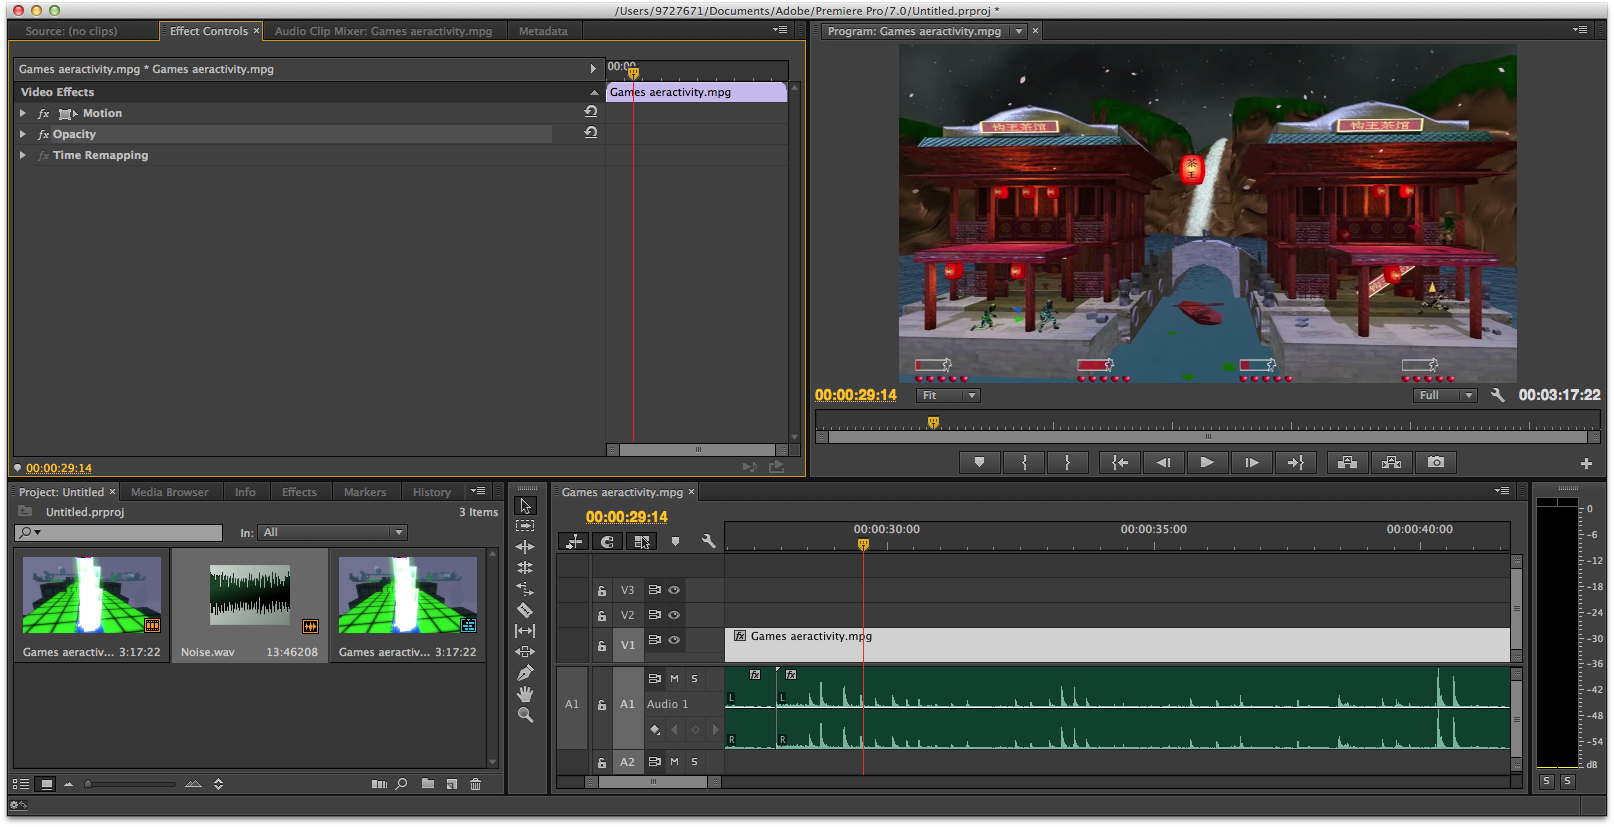
Task: Open Program monitor settings wrench
Action: [1497, 395]
